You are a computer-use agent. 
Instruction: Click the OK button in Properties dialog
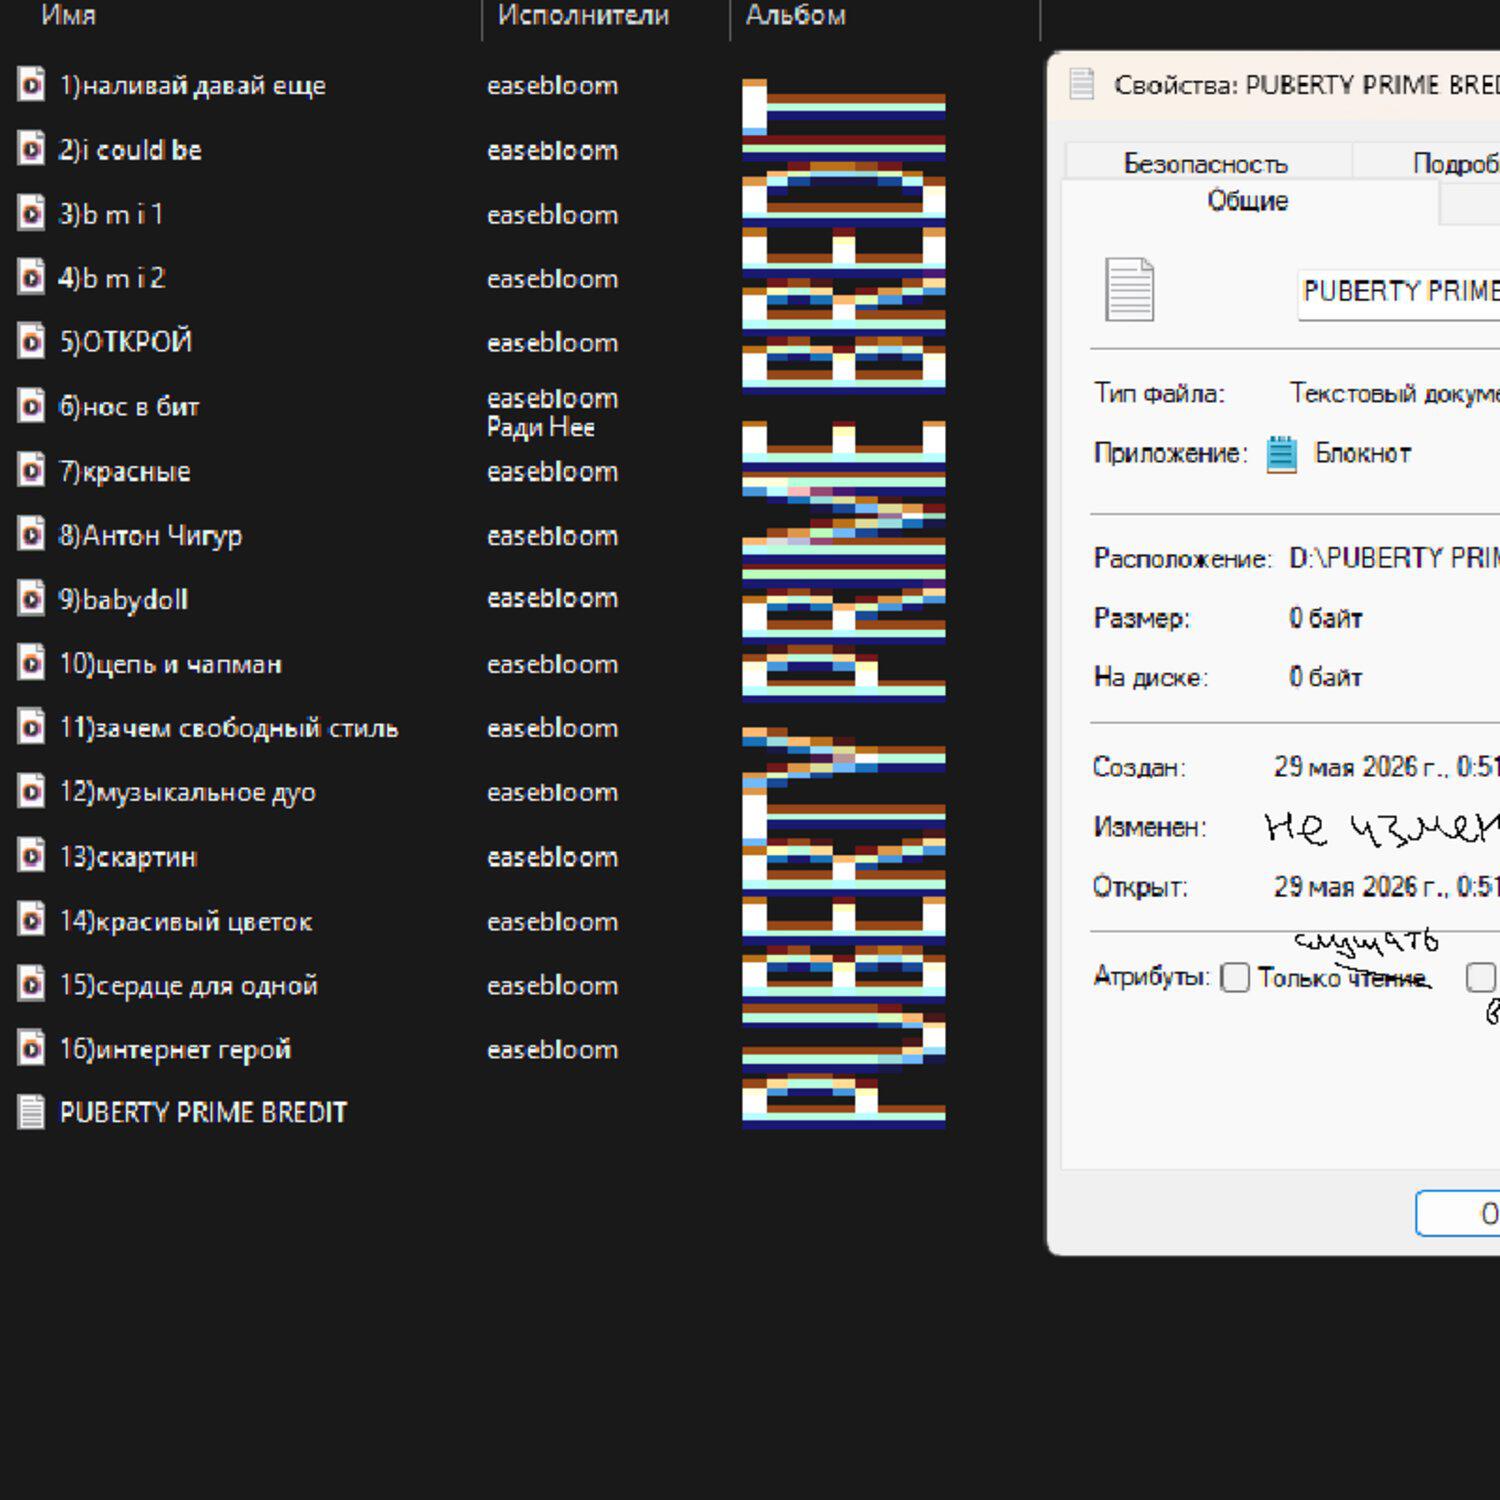(1458, 1213)
